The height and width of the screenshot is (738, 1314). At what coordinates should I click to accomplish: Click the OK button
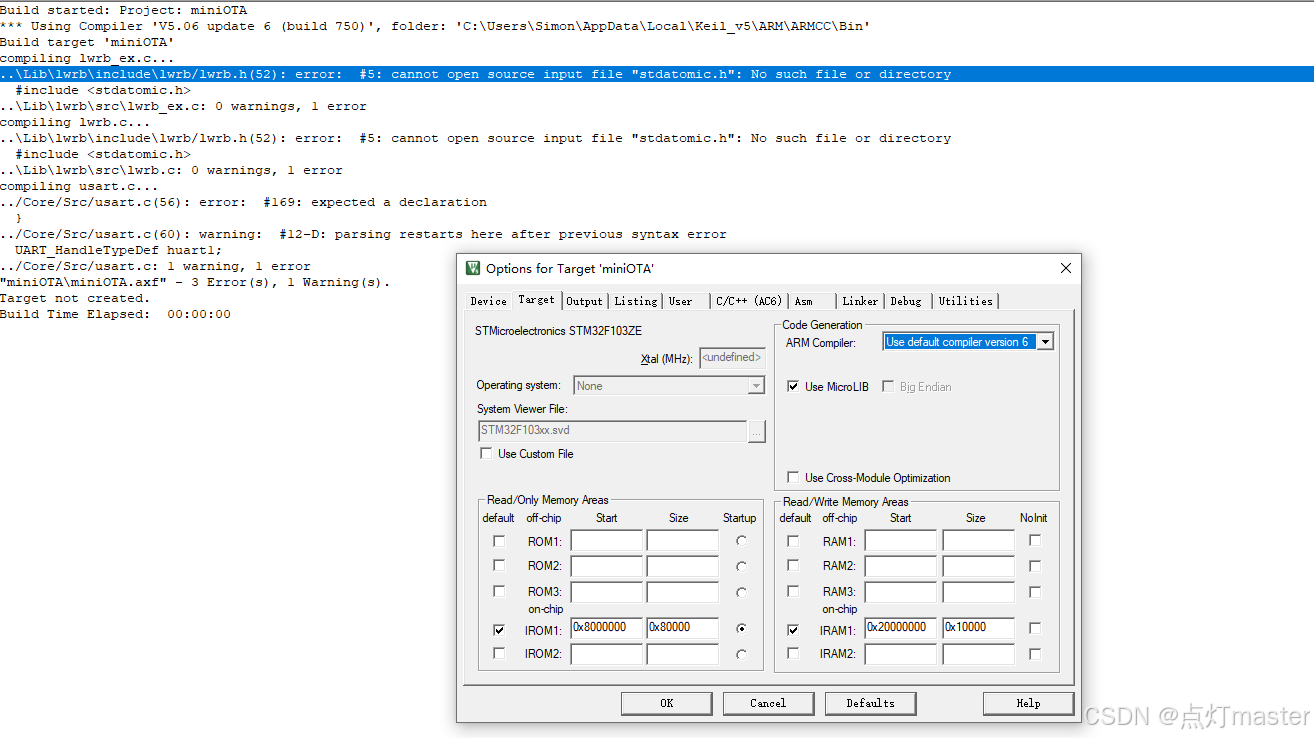666,703
